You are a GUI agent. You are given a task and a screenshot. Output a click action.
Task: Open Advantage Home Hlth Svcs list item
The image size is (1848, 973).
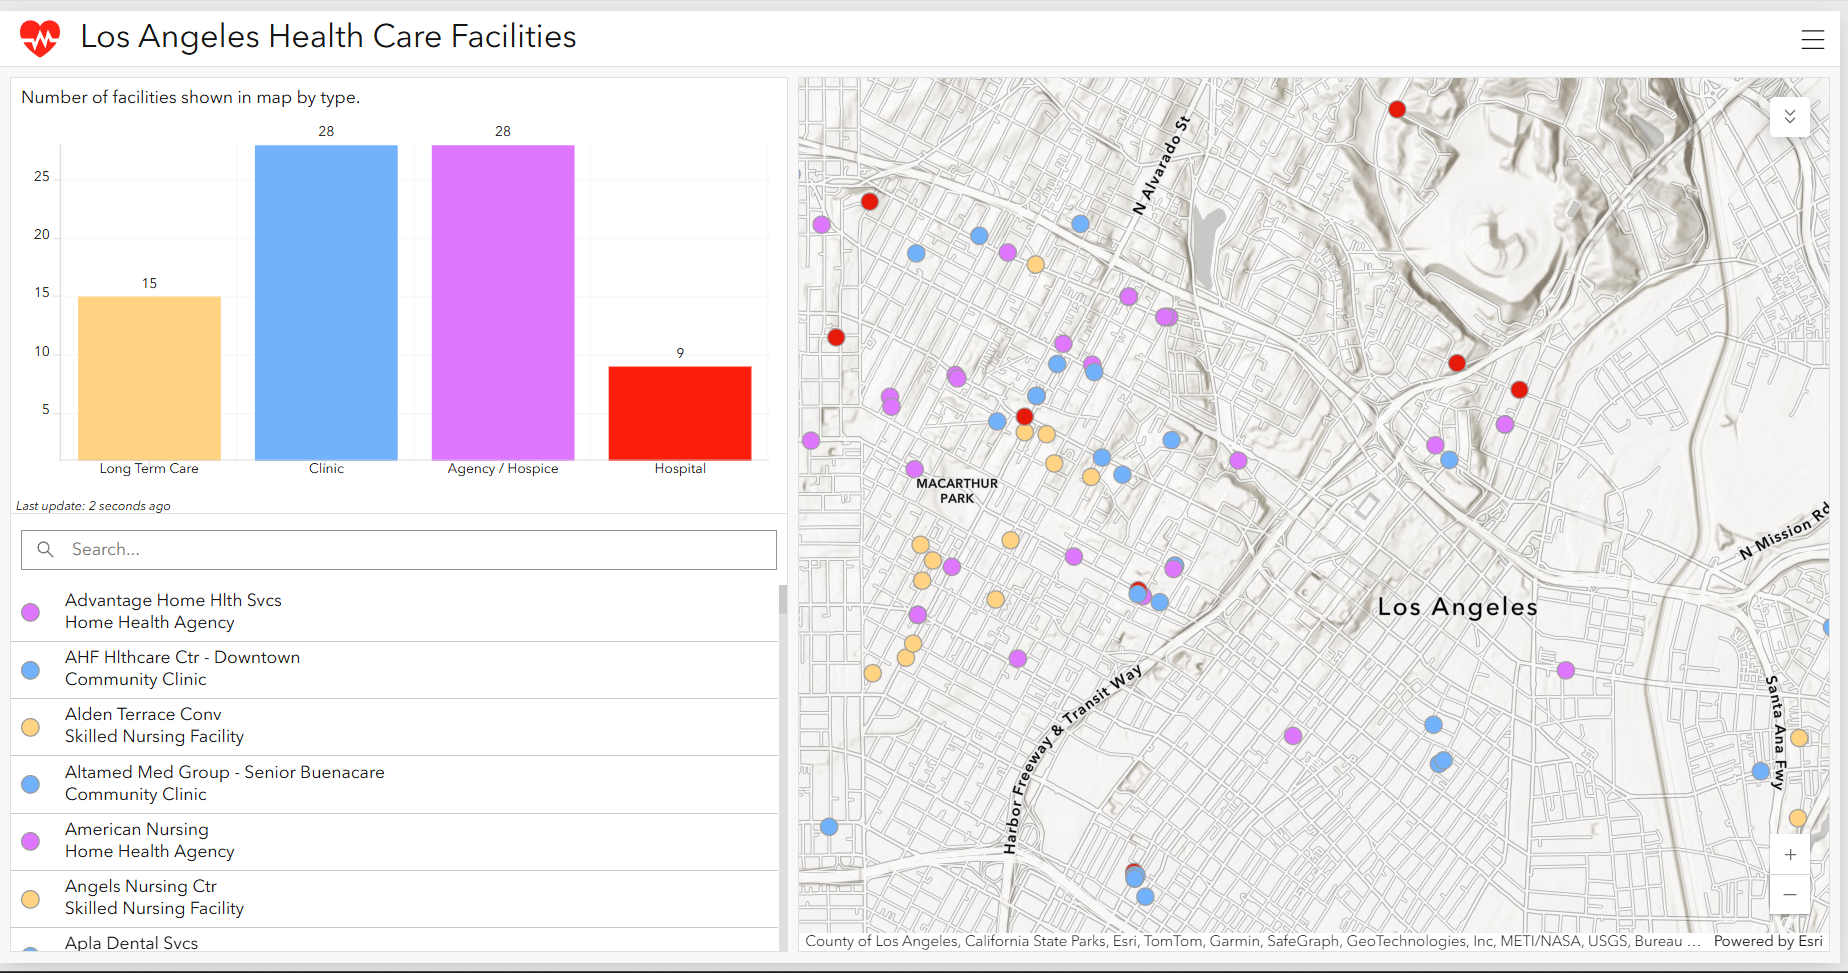click(x=395, y=612)
